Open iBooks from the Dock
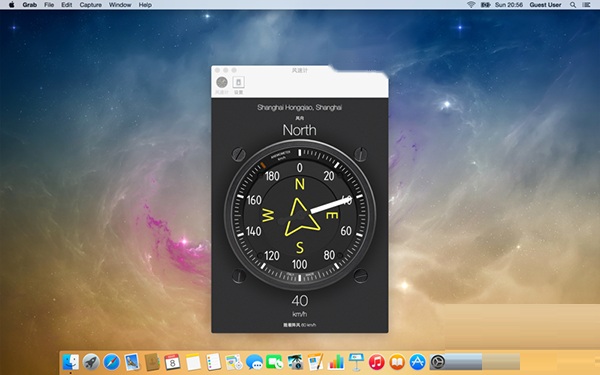 [397, 362]
